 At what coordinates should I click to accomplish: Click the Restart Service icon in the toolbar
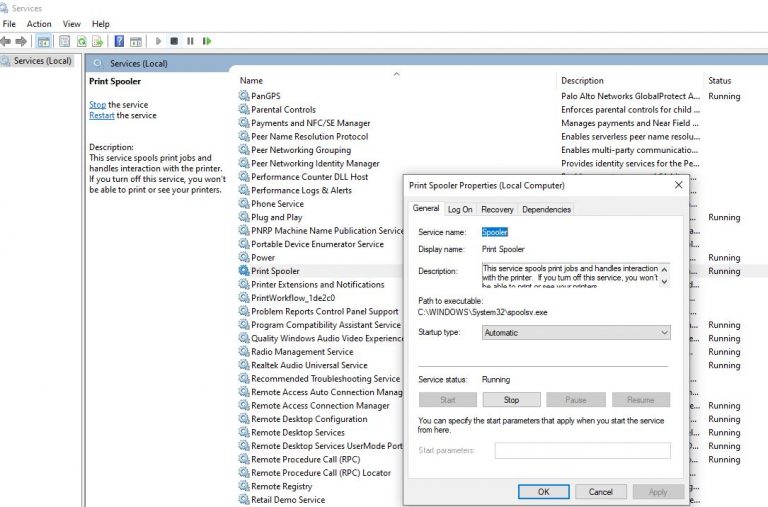point(207,41)
